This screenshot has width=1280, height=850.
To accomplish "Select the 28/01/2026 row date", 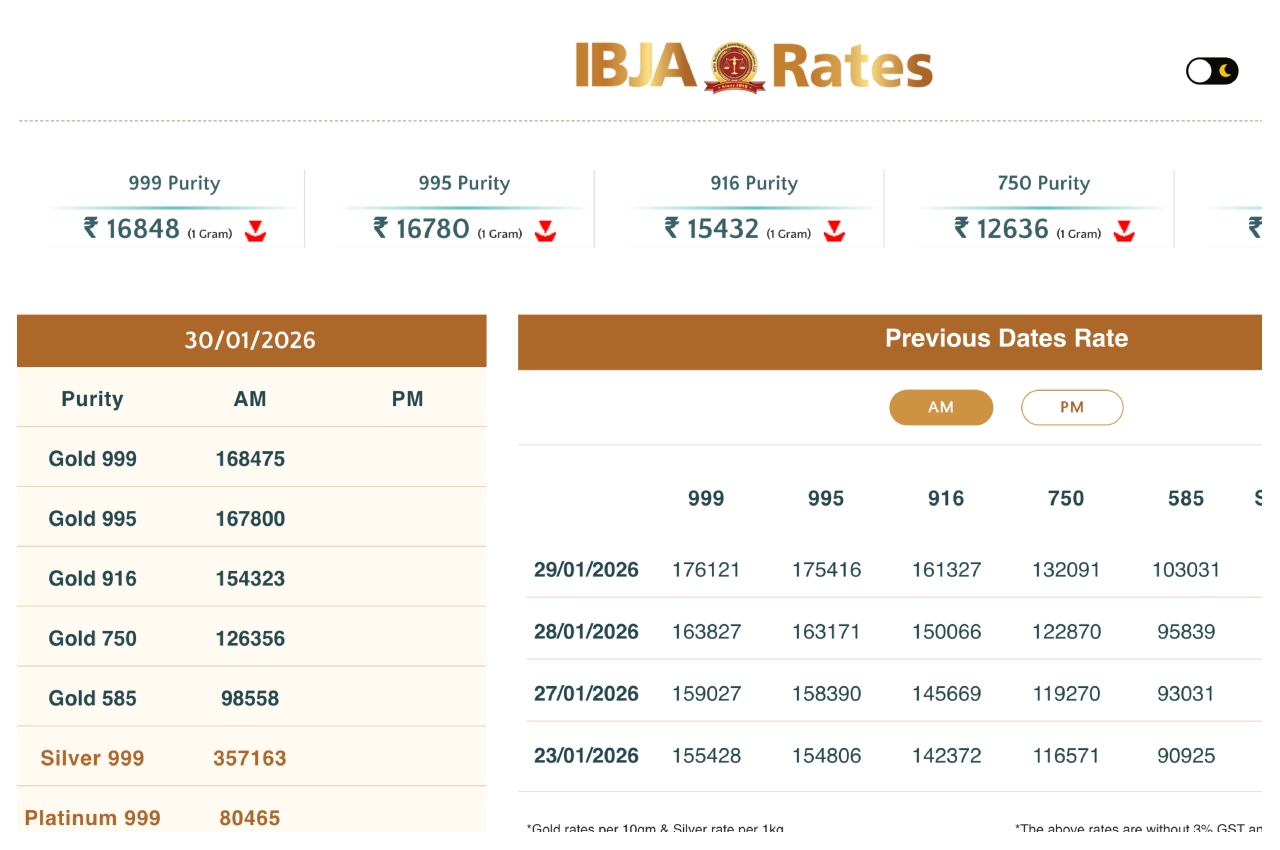I will tap(586, 632).
